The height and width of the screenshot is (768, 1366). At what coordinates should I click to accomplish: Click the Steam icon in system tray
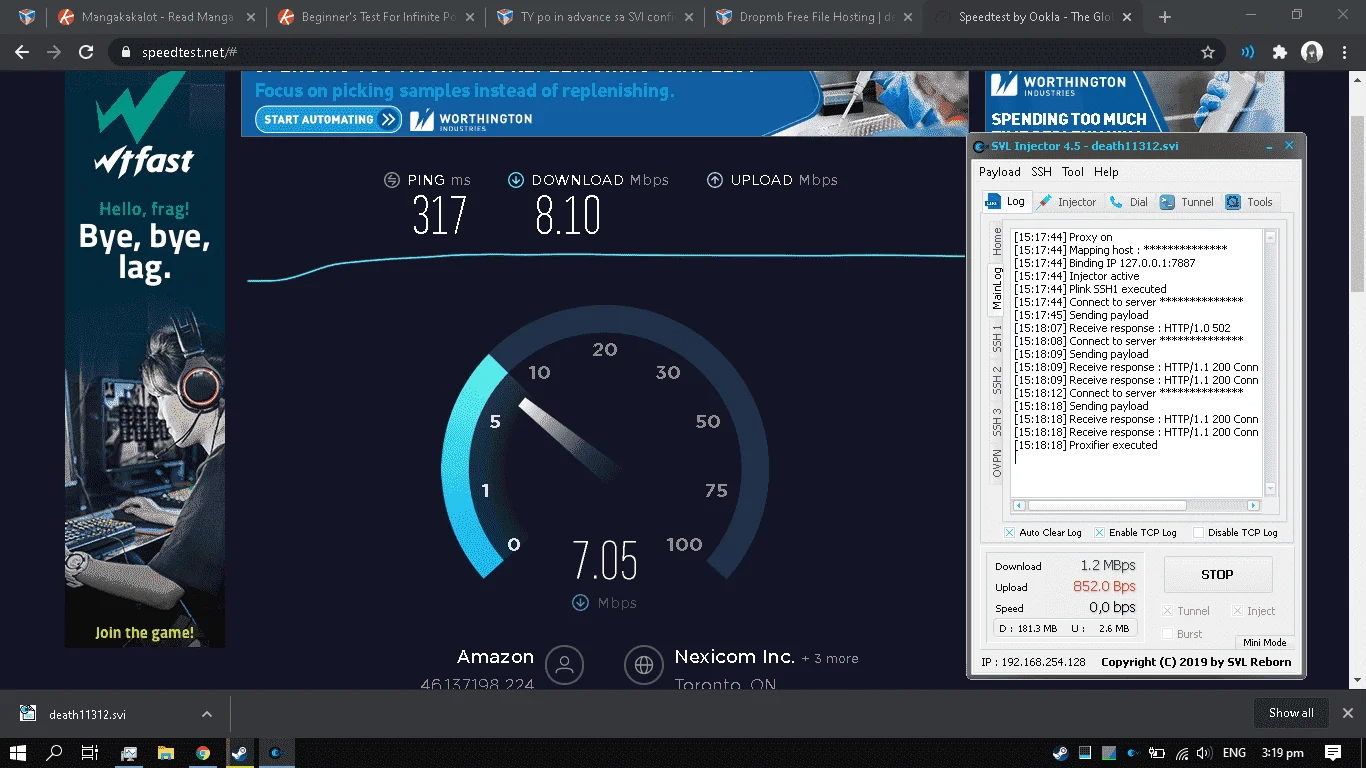[1060, 752]
